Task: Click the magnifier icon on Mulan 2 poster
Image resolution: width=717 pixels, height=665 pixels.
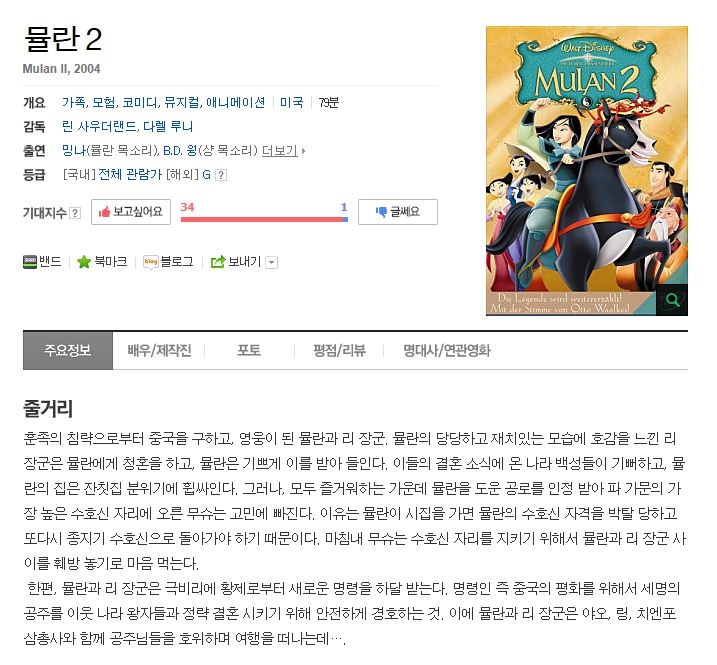Action: [672, 300]
